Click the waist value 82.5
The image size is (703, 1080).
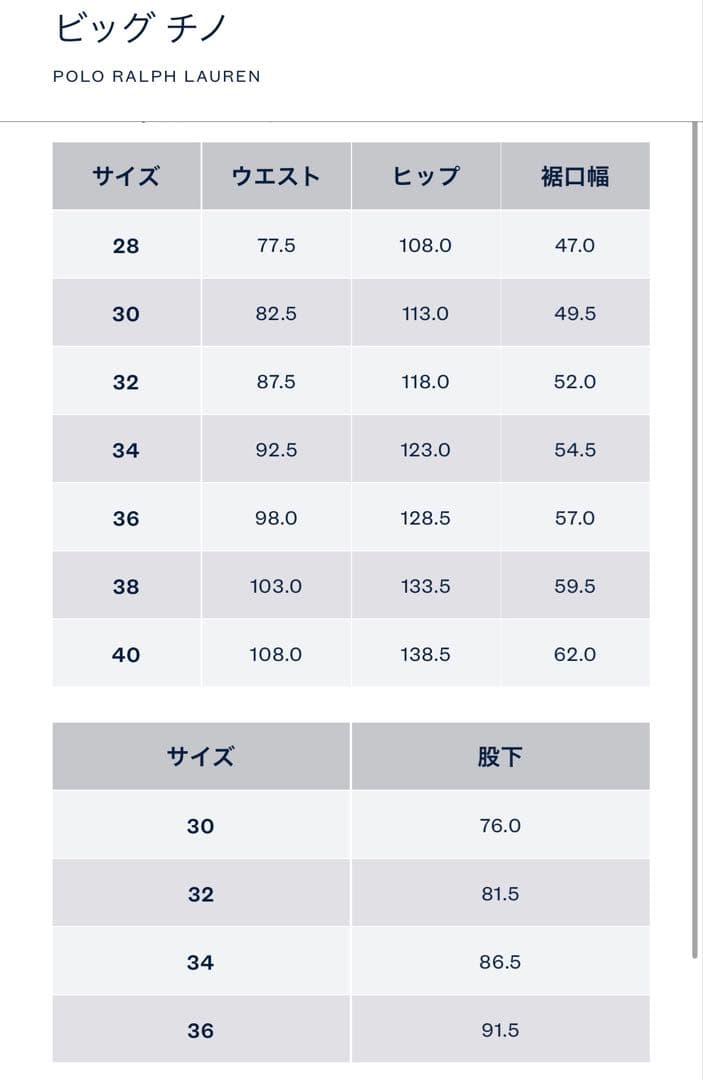tap(276, 314)
